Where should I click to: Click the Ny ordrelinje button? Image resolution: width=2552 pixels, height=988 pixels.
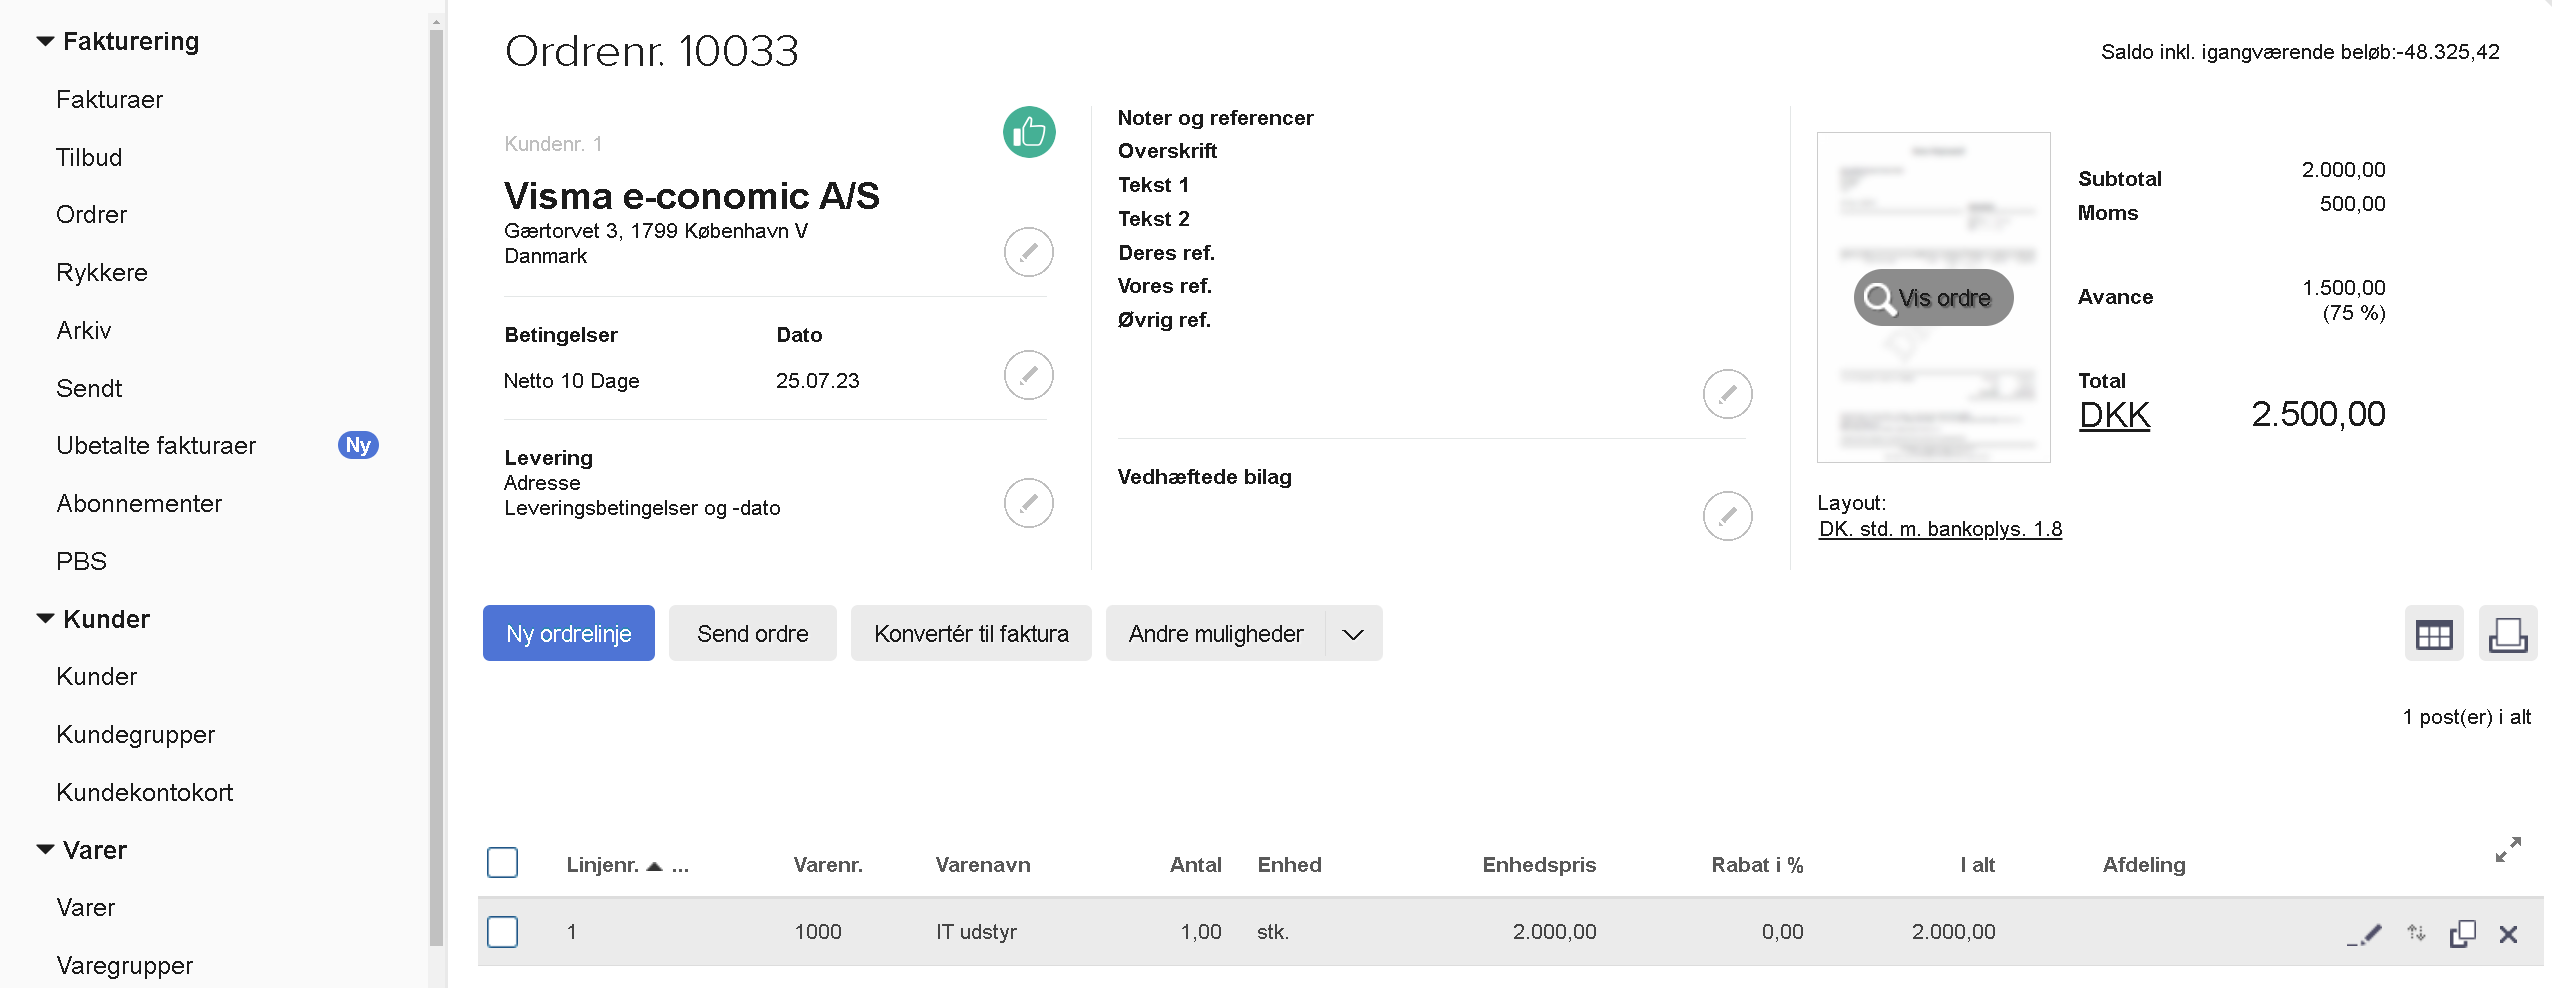[x=568, y=634]
